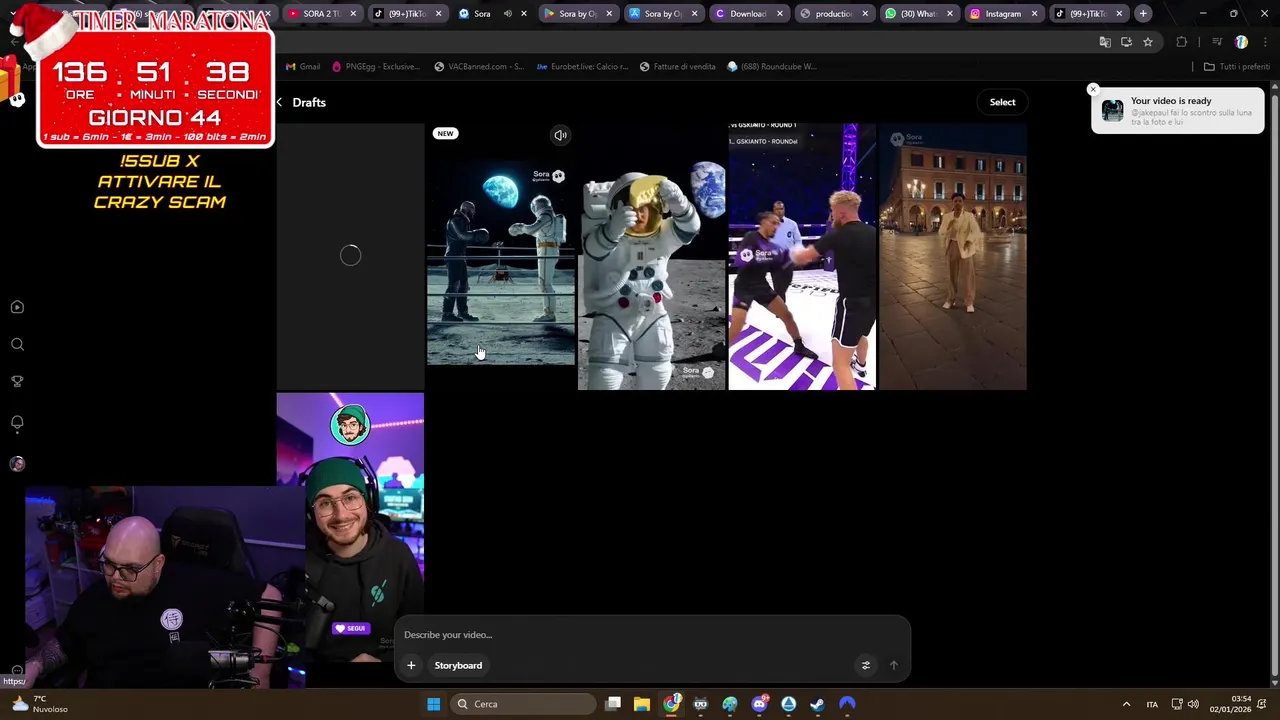This screenshot has width=1280, height=720.
Task: Unmute the hovered draft video via speaker icon
Action: [561, 135]
